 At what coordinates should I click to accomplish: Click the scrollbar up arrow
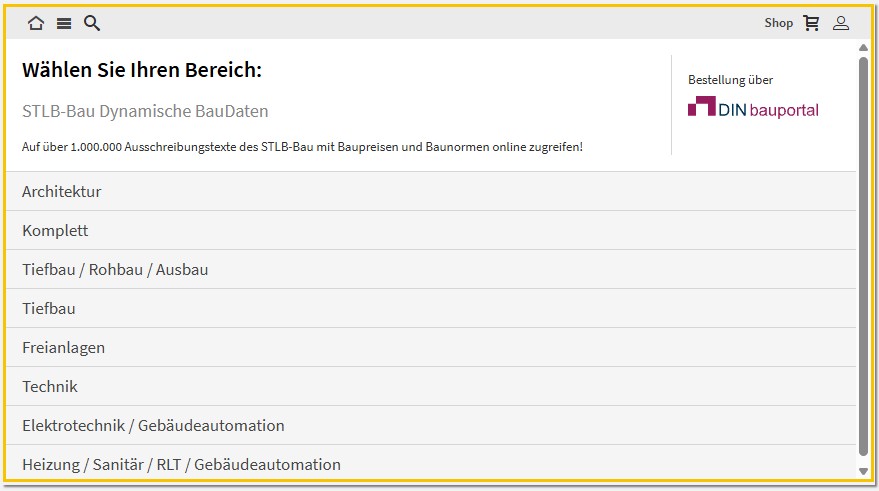pyautogui.click(x=863, y=48)
